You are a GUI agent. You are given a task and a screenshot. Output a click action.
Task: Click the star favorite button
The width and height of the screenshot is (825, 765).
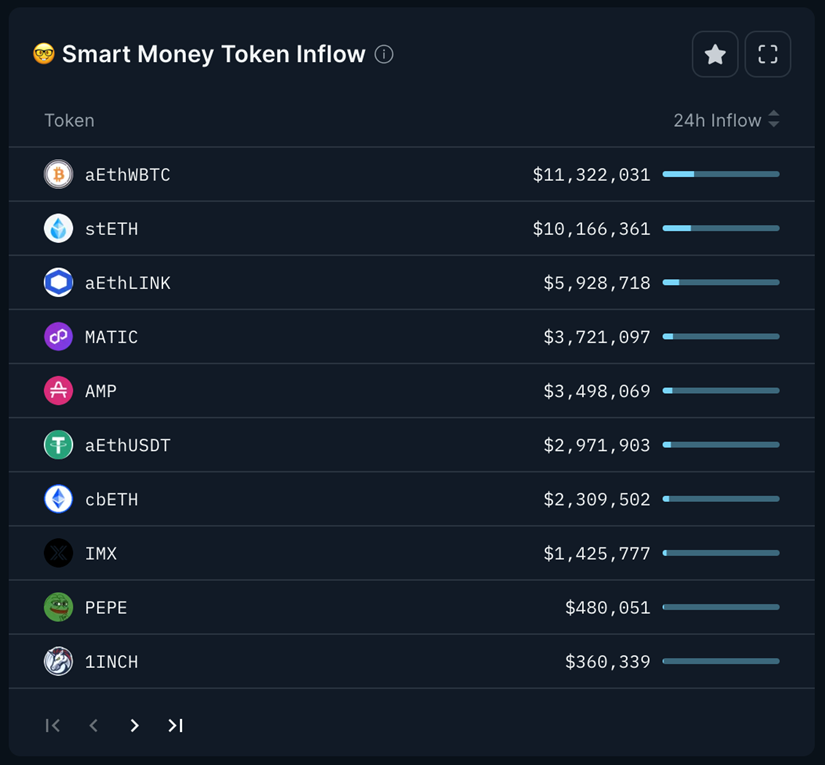click(715, 55)
